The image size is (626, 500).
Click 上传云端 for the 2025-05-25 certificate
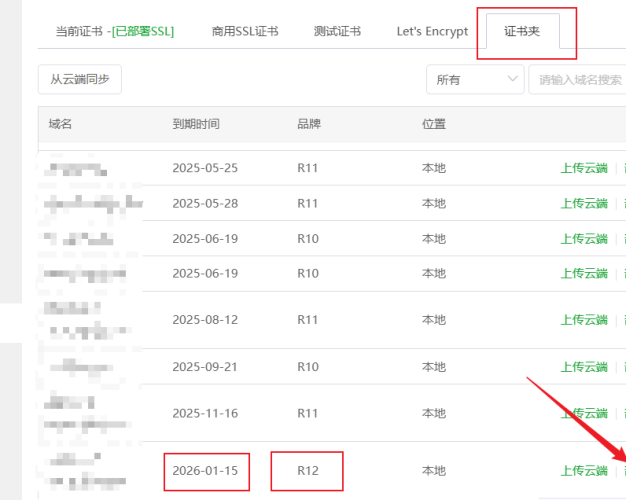[584, 168]
